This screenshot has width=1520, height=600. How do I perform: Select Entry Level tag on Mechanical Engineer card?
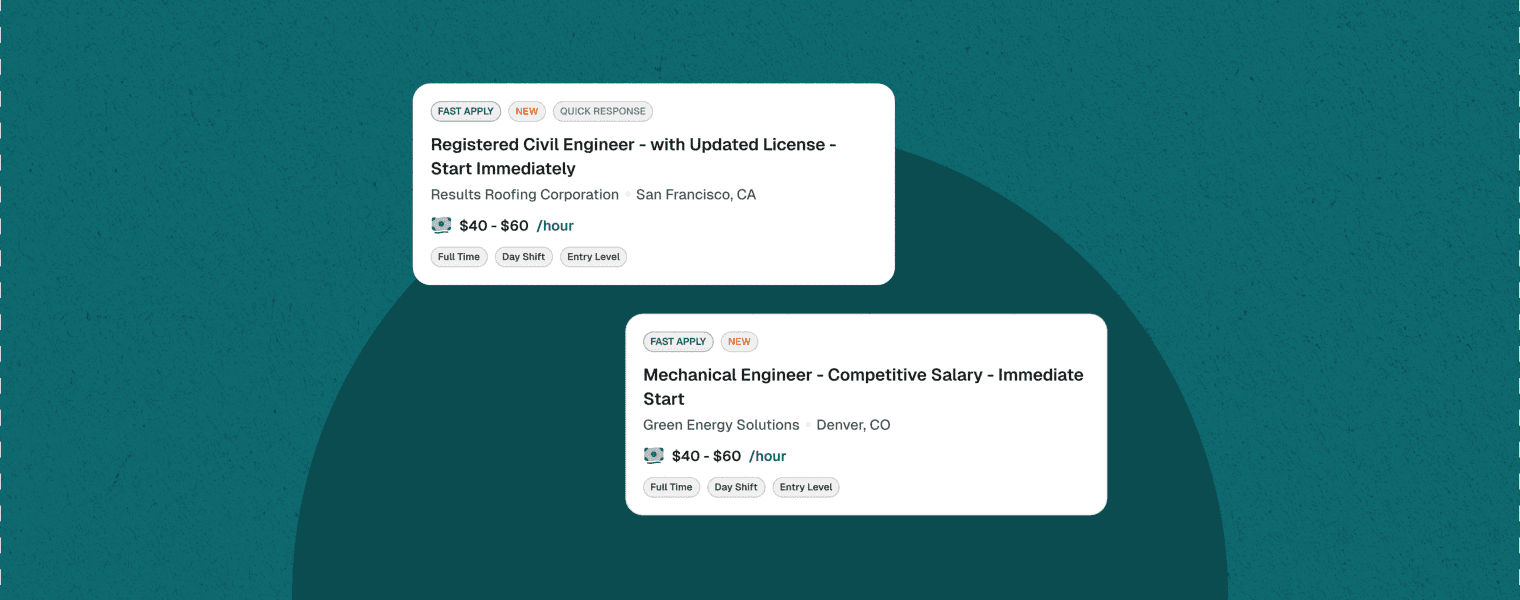(x=806, y=487)
